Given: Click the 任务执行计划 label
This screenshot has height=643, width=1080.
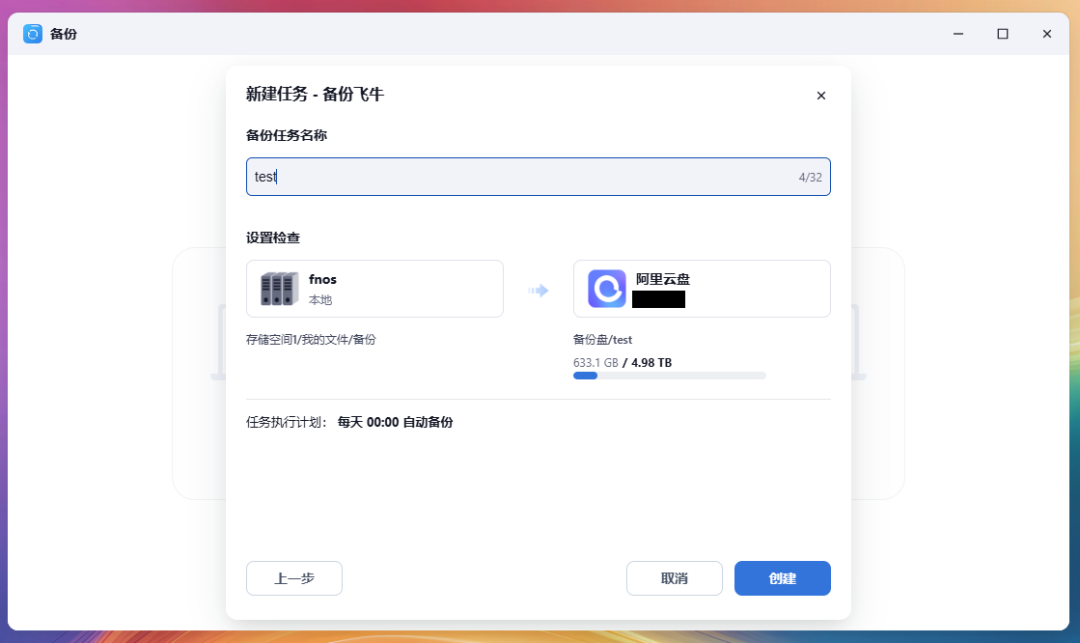Looking at the screenshot, I should click(287, 422).
